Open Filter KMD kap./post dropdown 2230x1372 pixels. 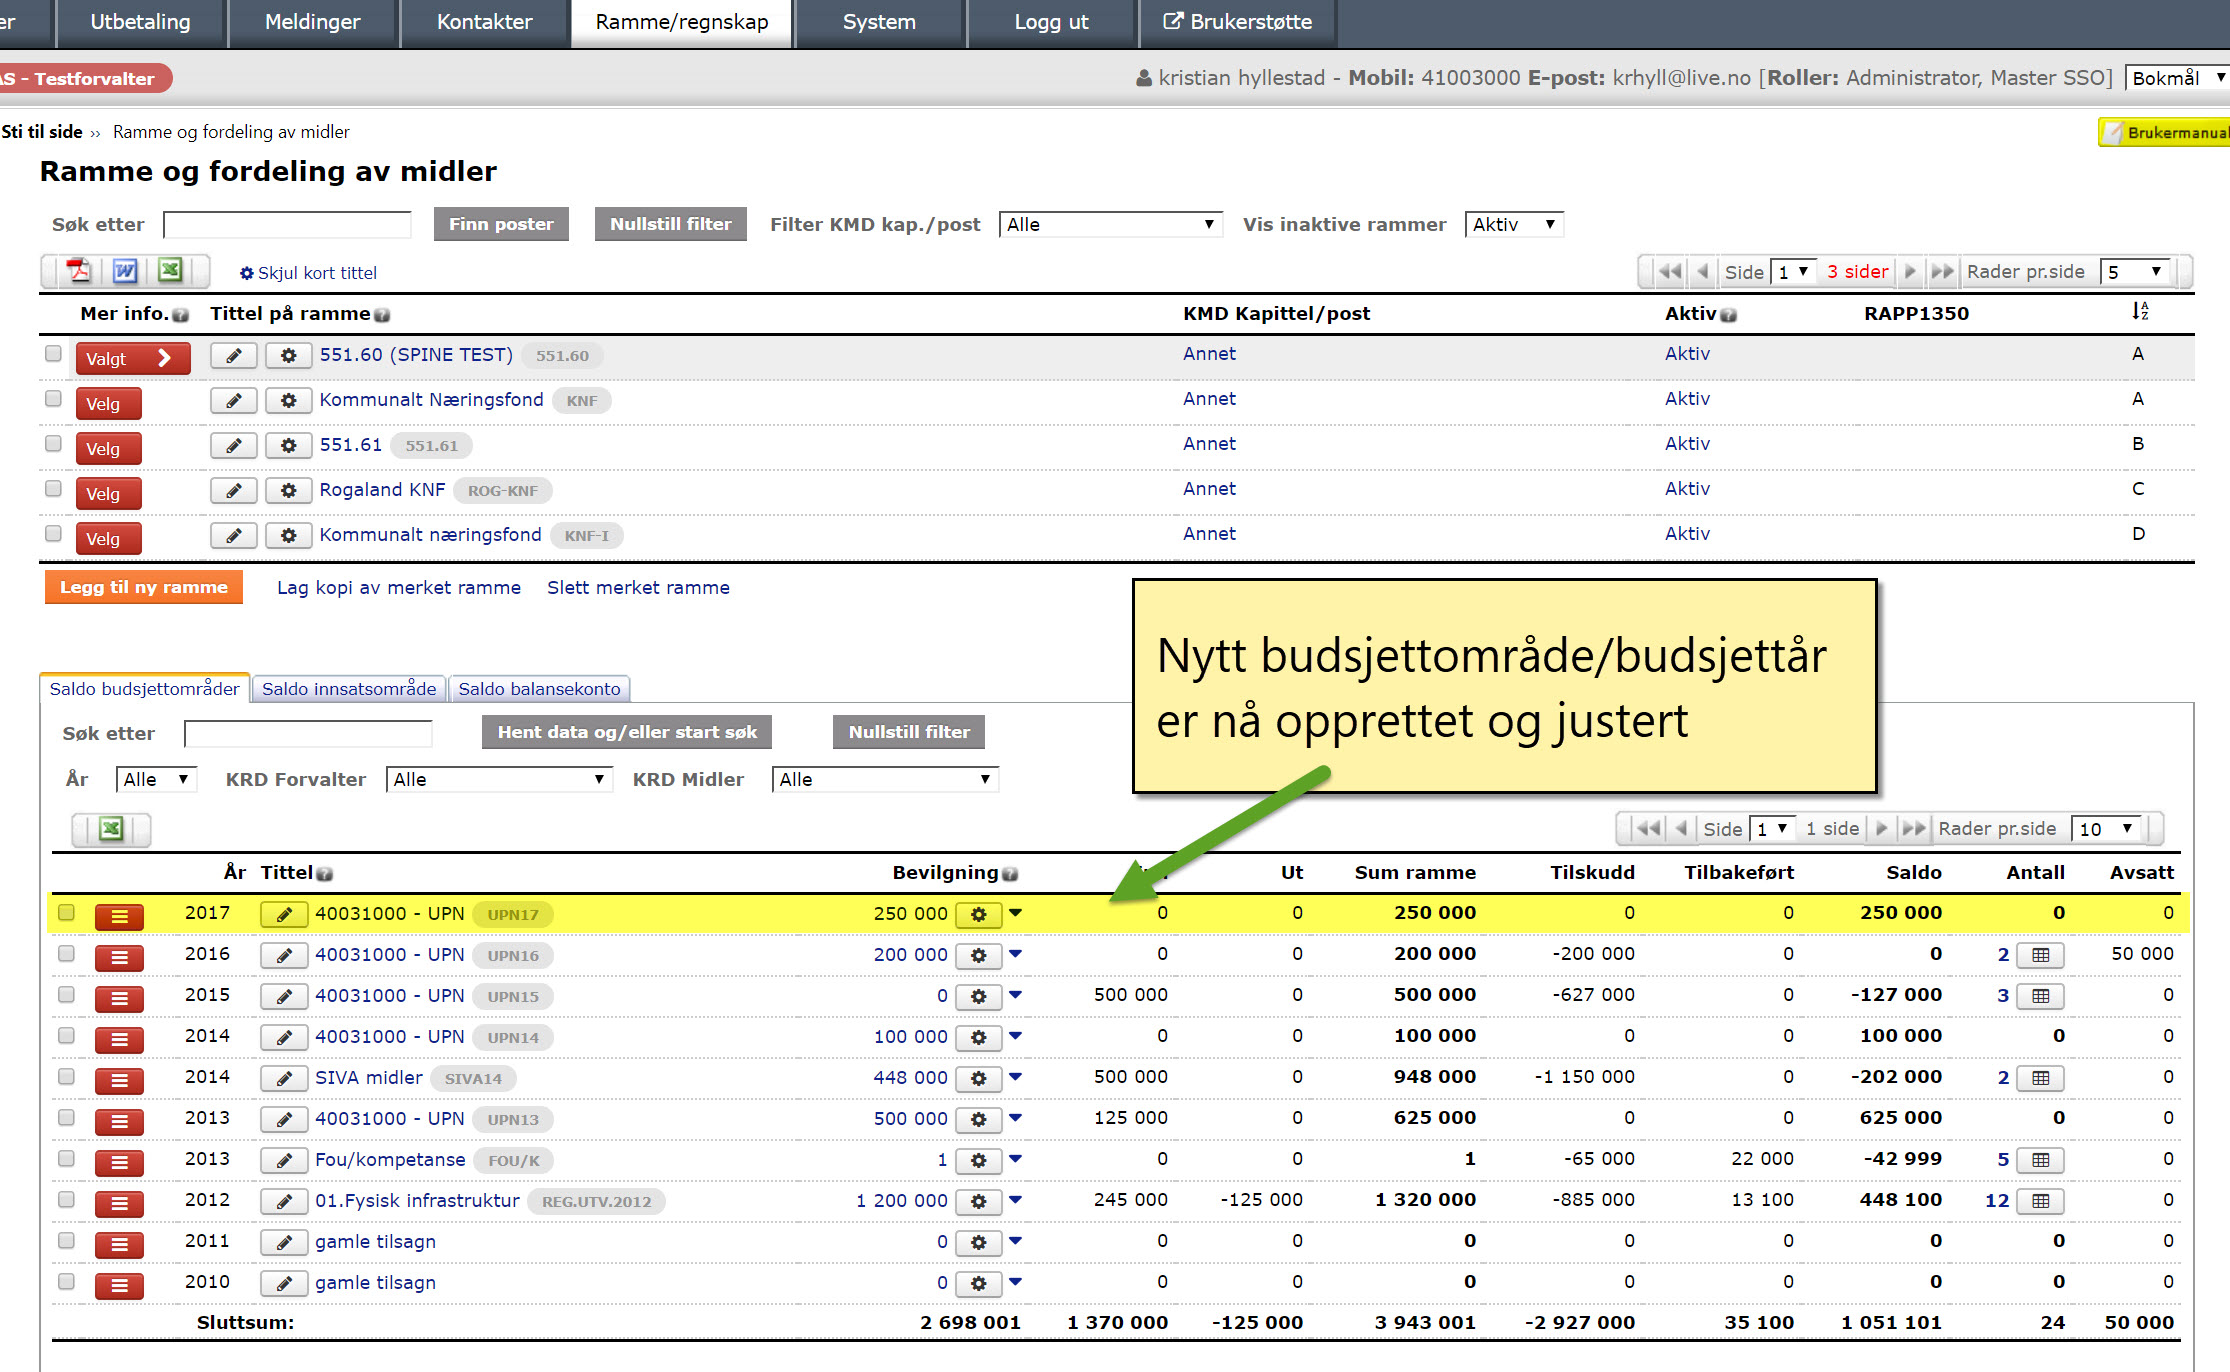[1110, 225]
